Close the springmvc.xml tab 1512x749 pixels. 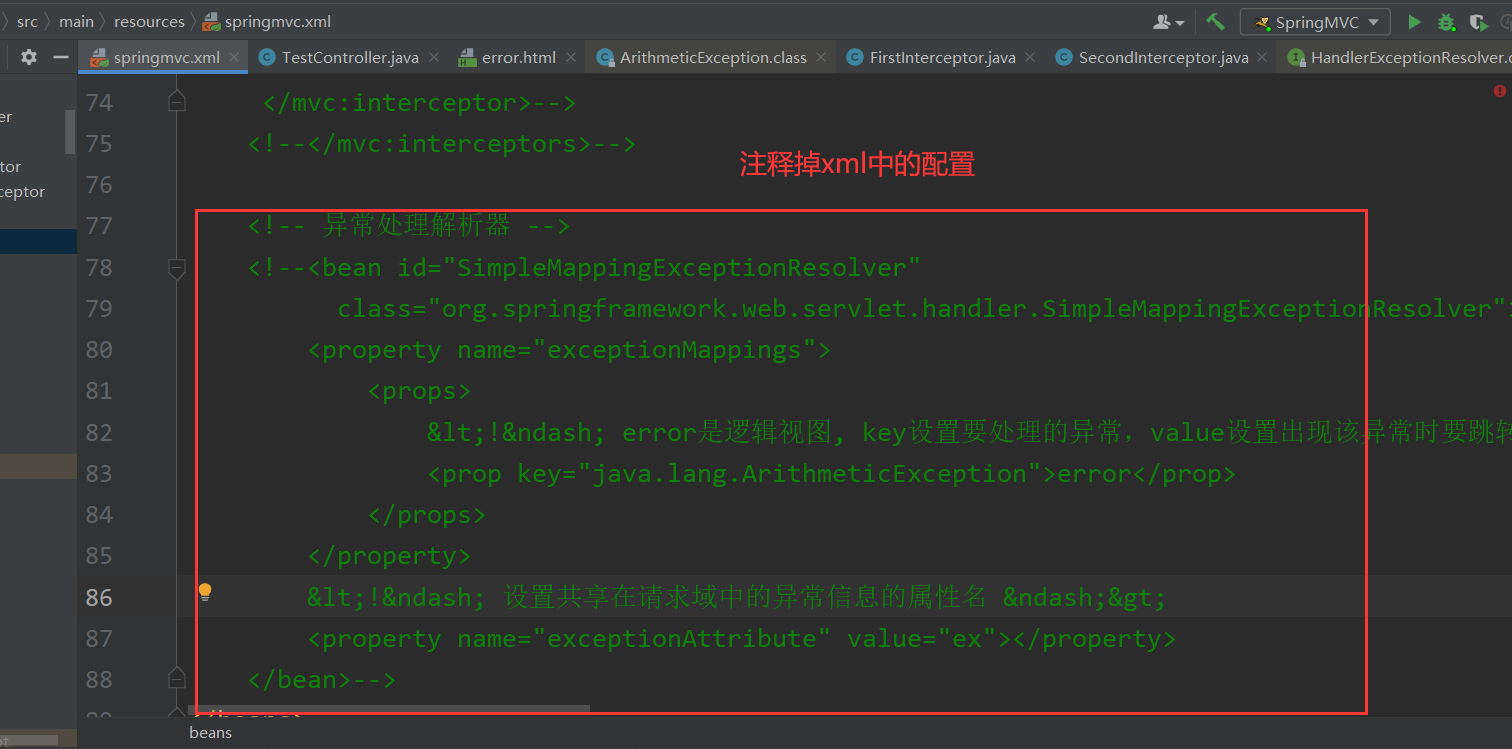[x=235, y=57]
